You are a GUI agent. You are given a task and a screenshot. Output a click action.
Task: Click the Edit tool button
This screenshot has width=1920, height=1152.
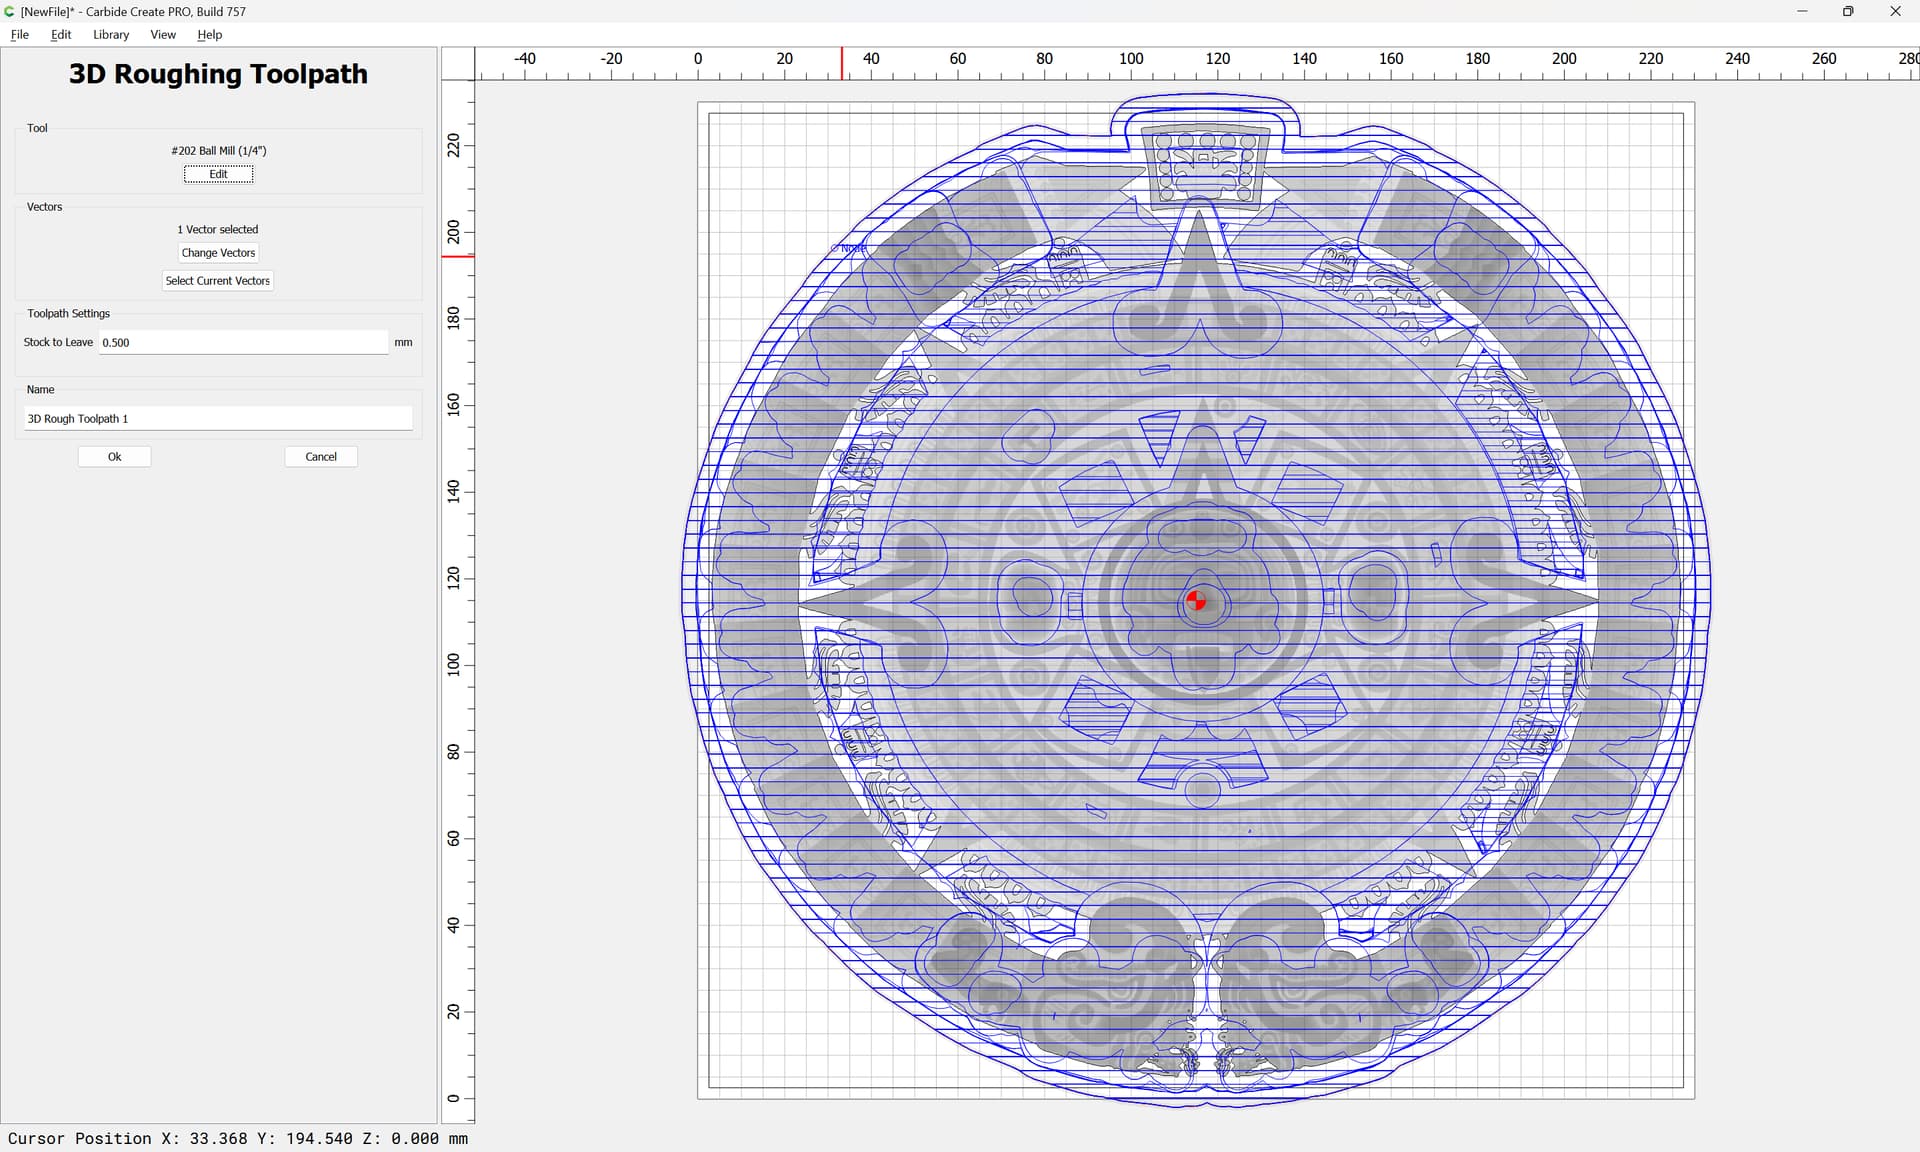point(218,174)
